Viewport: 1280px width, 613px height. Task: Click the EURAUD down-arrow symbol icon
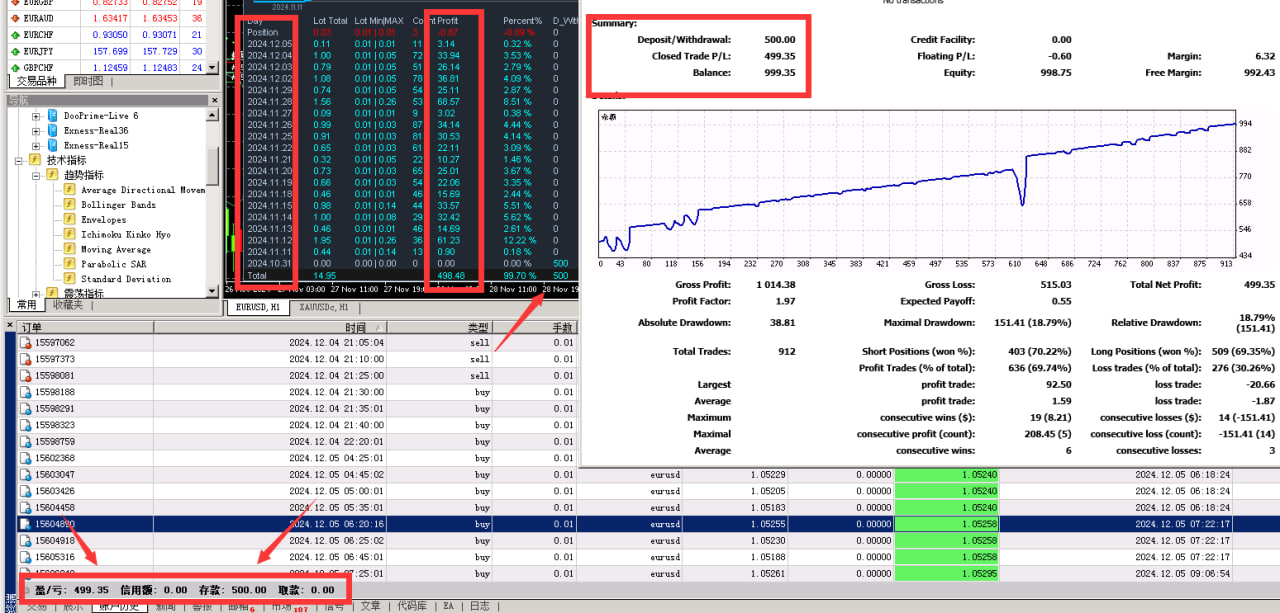click(14, 18)
